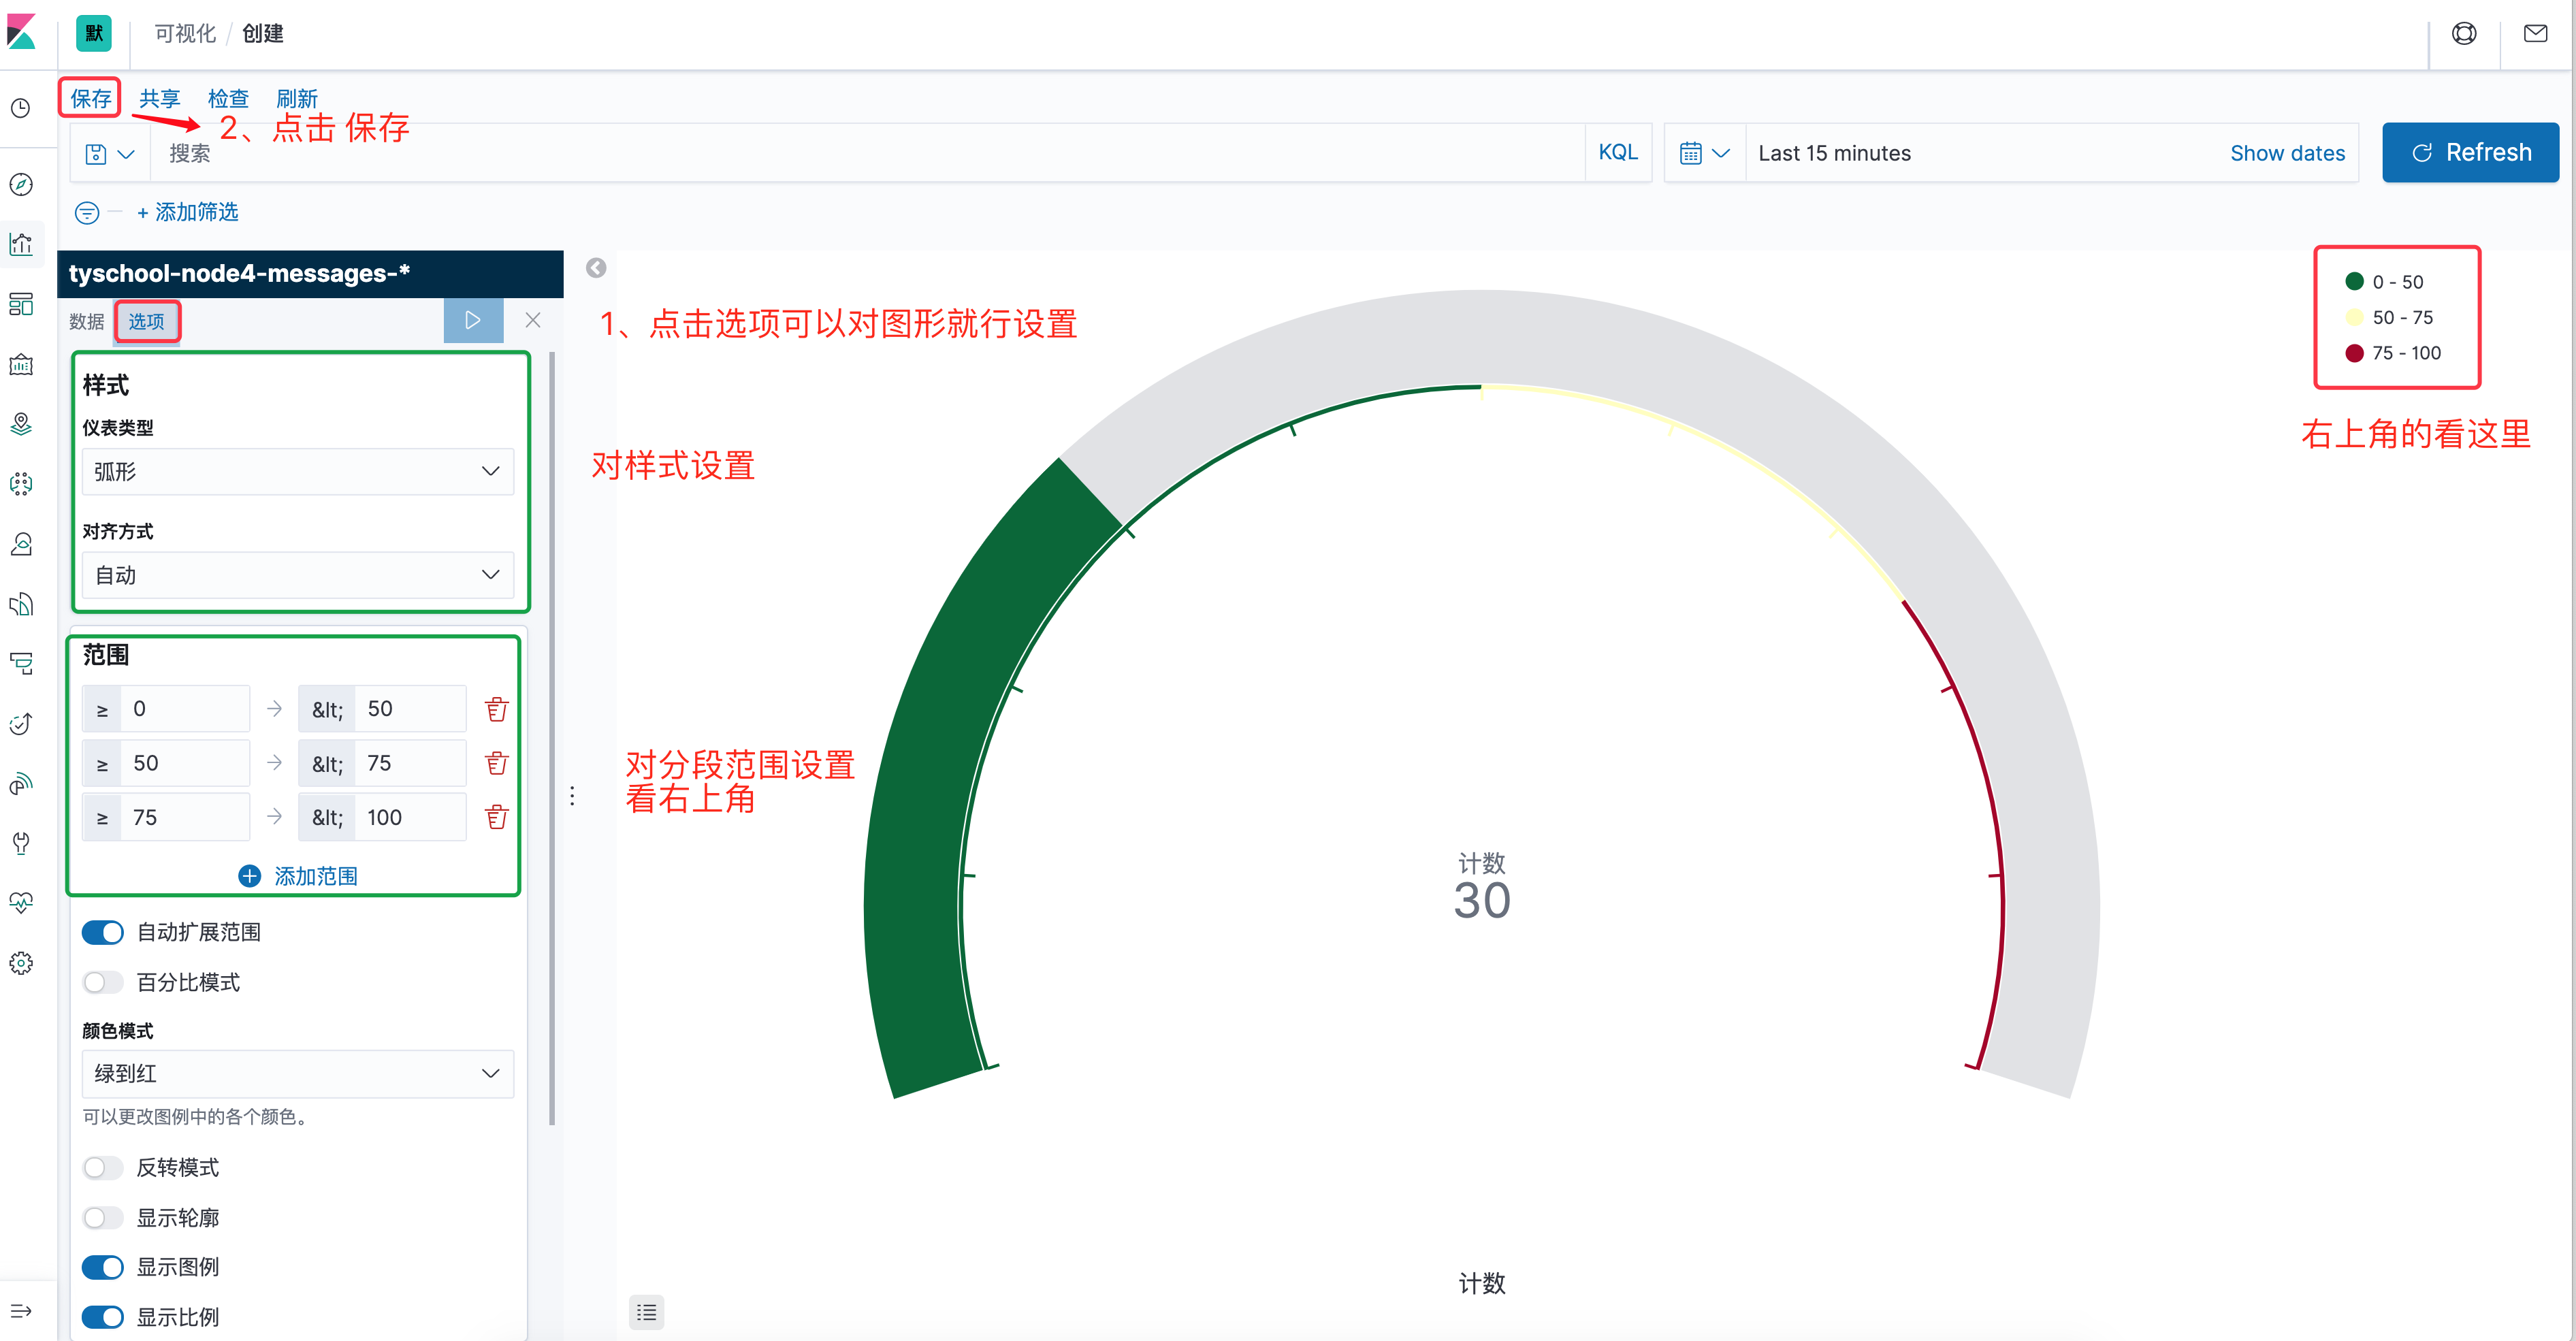Click the 检查 menu item
The image size is (2576, 1341).
point(228,98)
